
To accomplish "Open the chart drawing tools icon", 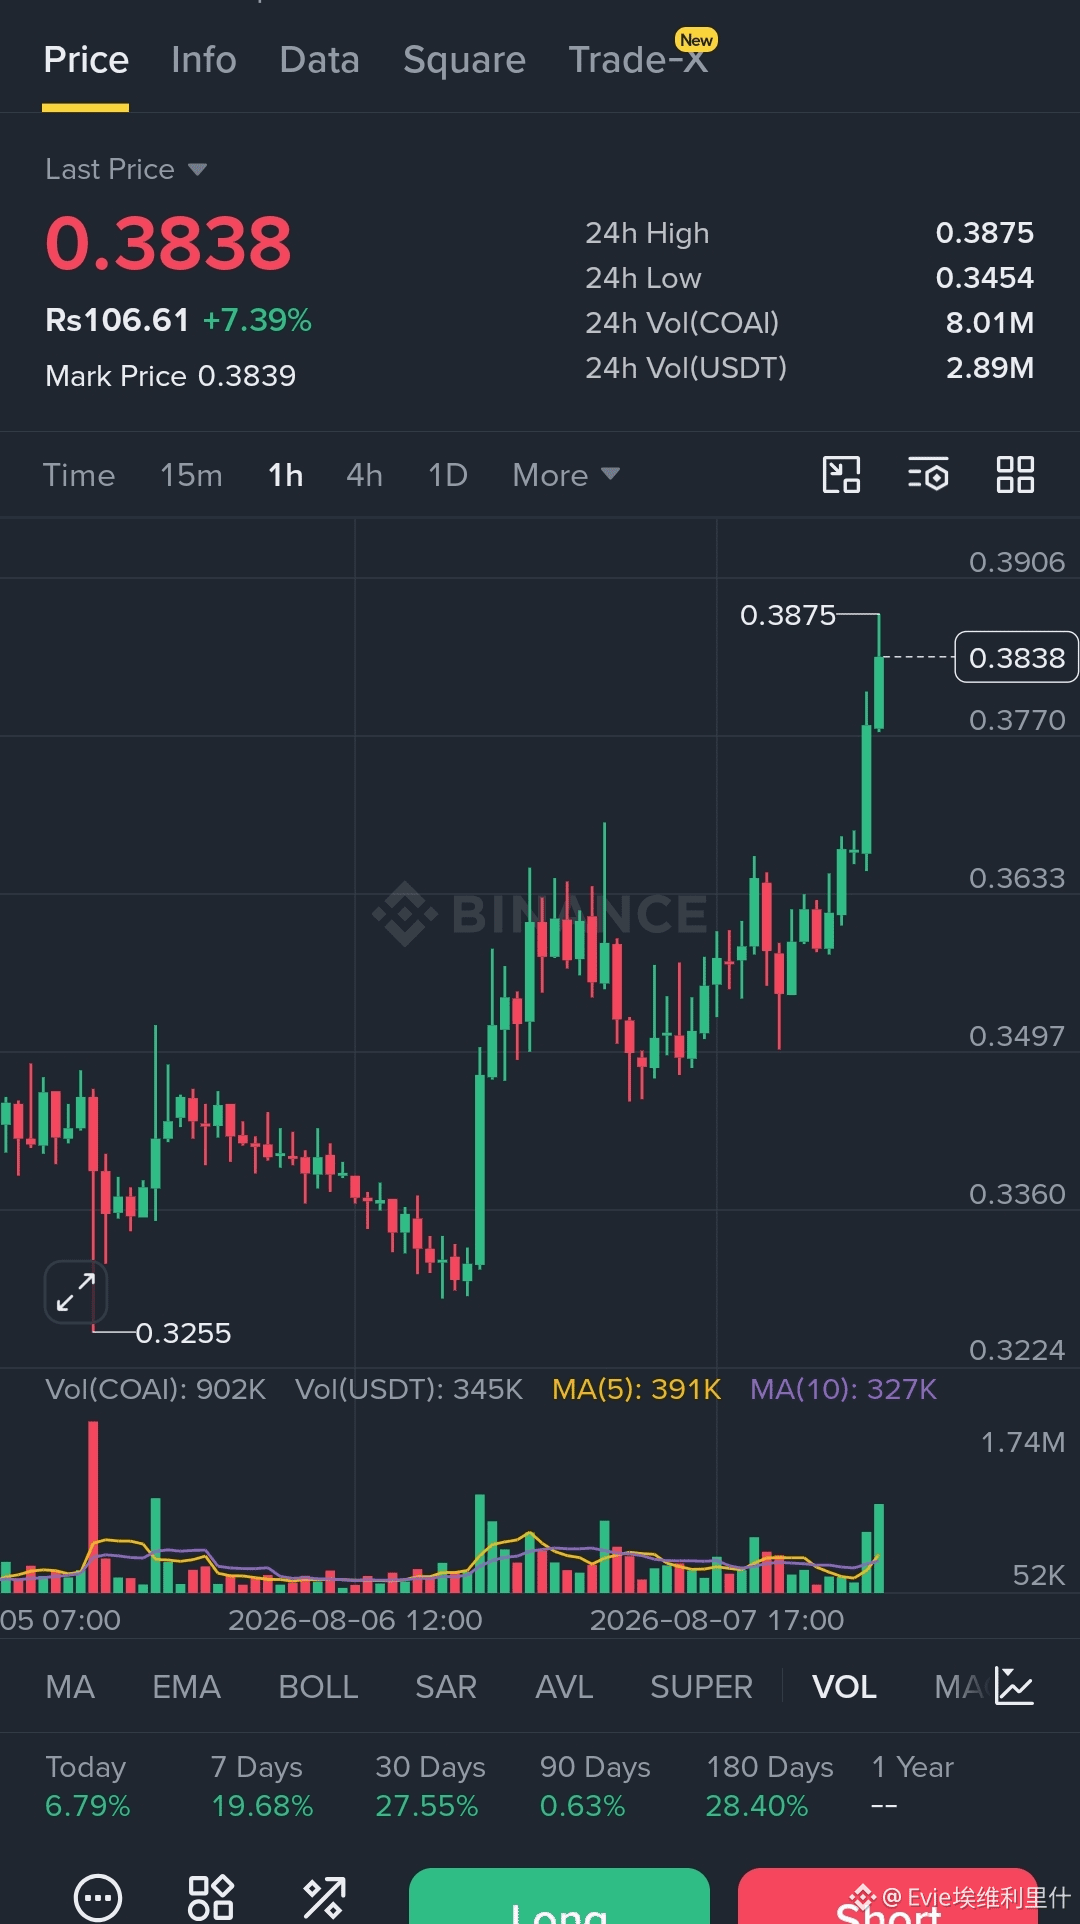I will pyautogui.click(x=841, y=475).
